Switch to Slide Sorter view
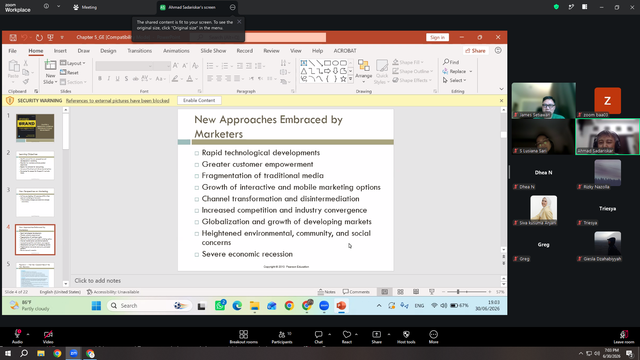Screen dimensions: 640x360 pos(400,292)
